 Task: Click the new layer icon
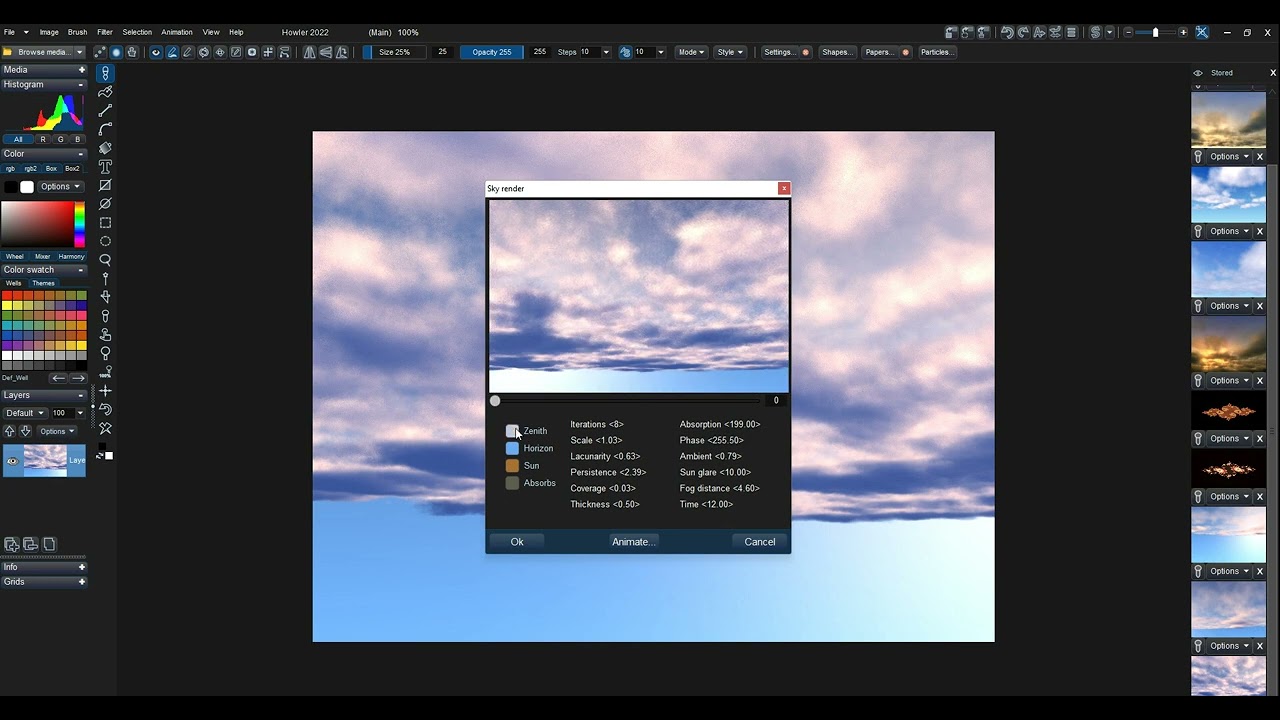click(12, 544)
